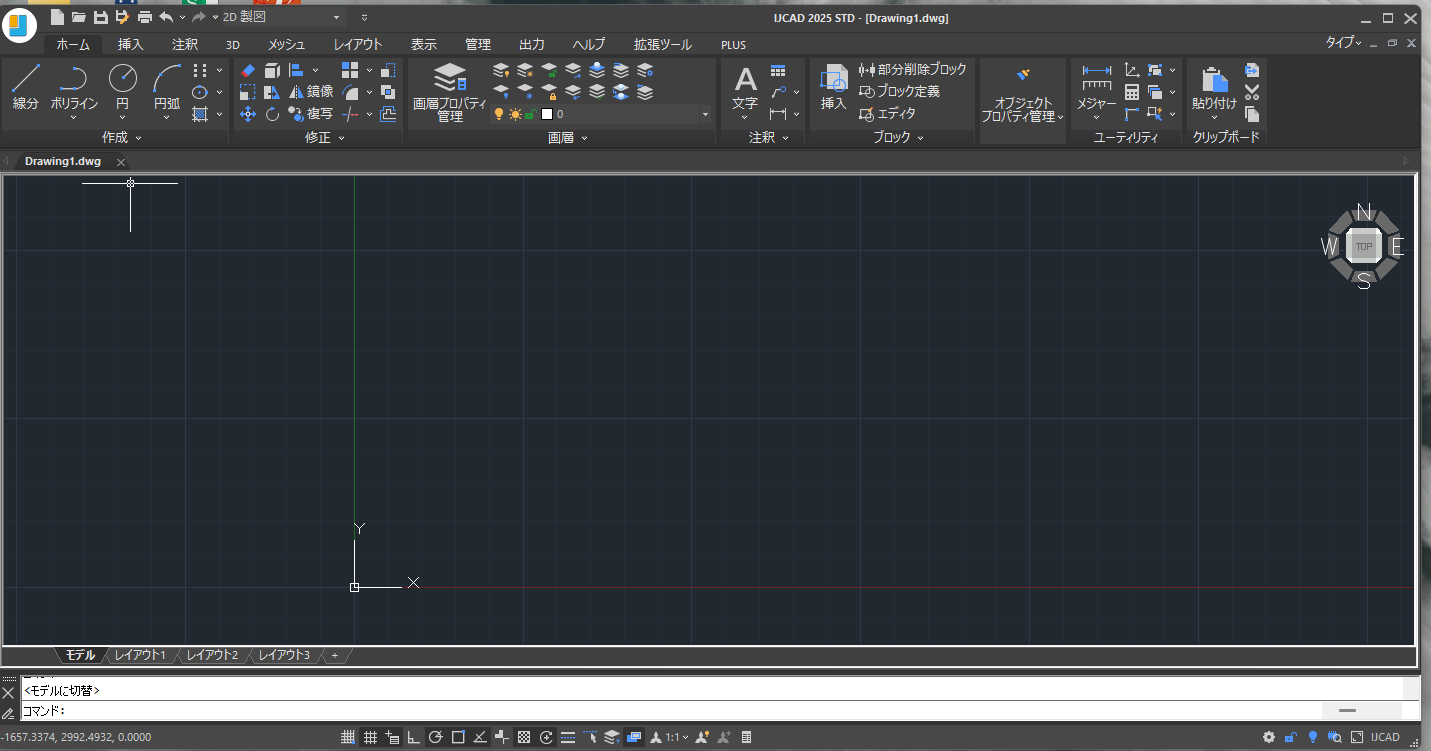The height and width of the screenshot is (751, 1431).
Task: Select the 円 circle tool
Action: tap(122, 87)
